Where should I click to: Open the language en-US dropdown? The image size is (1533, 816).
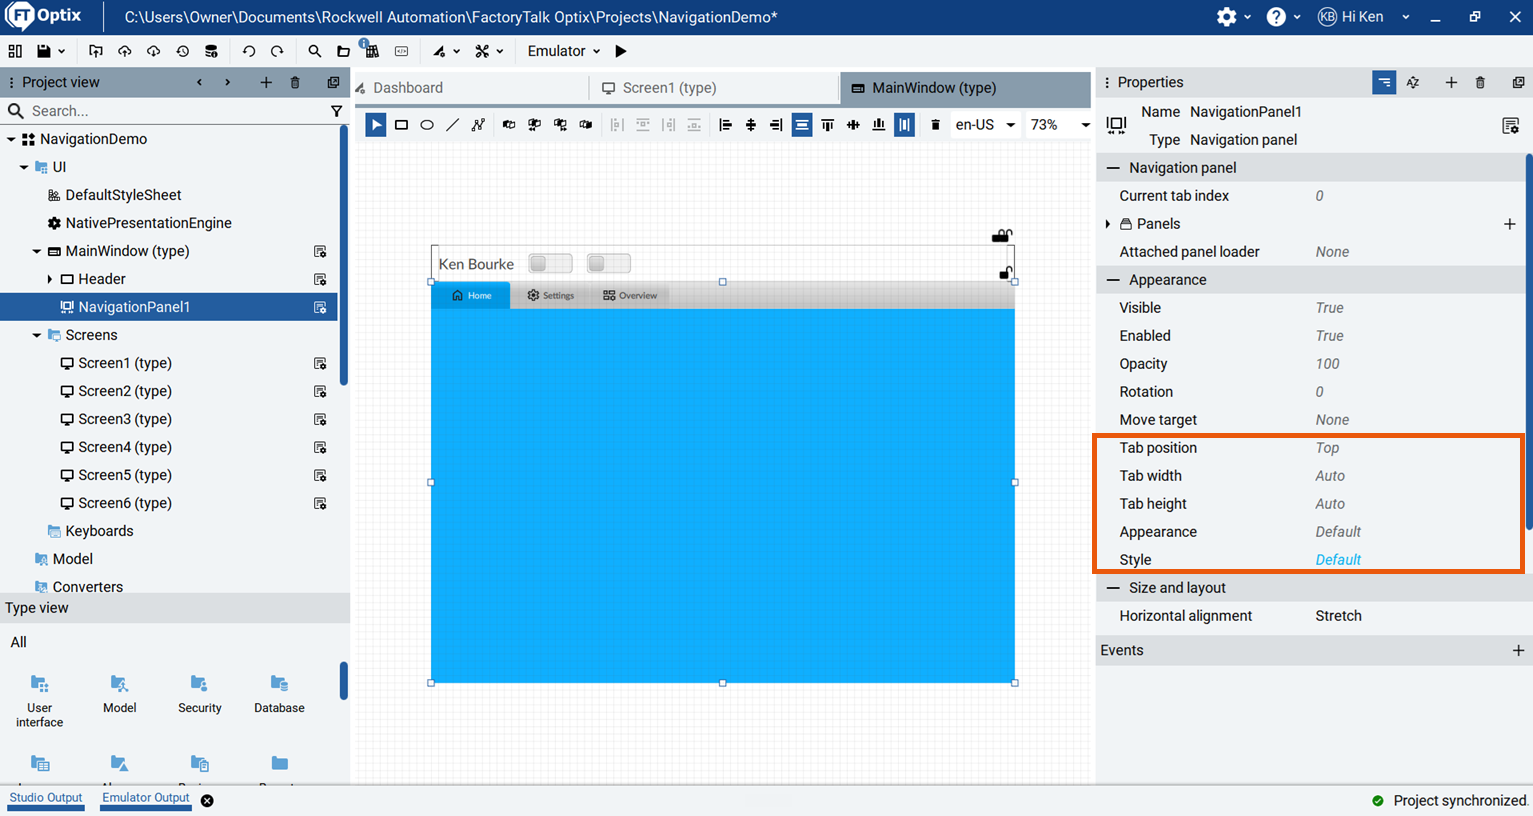coord(985,125)
